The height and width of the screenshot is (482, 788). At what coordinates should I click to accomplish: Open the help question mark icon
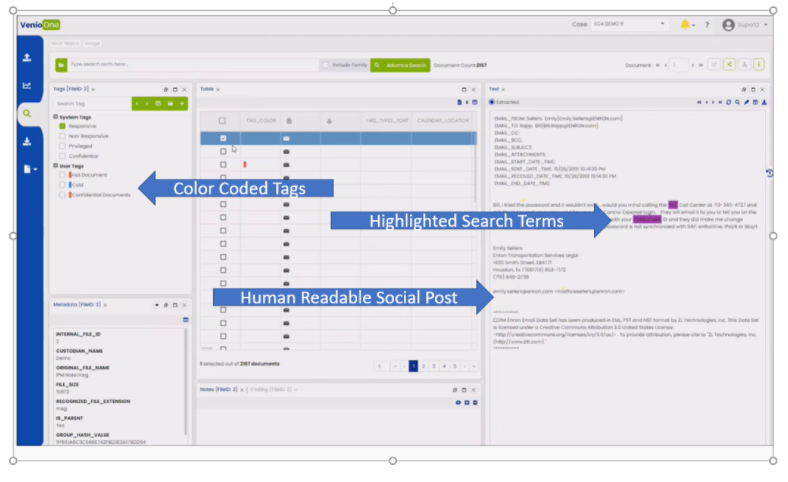pyautogui.click(x=707, y=24)
